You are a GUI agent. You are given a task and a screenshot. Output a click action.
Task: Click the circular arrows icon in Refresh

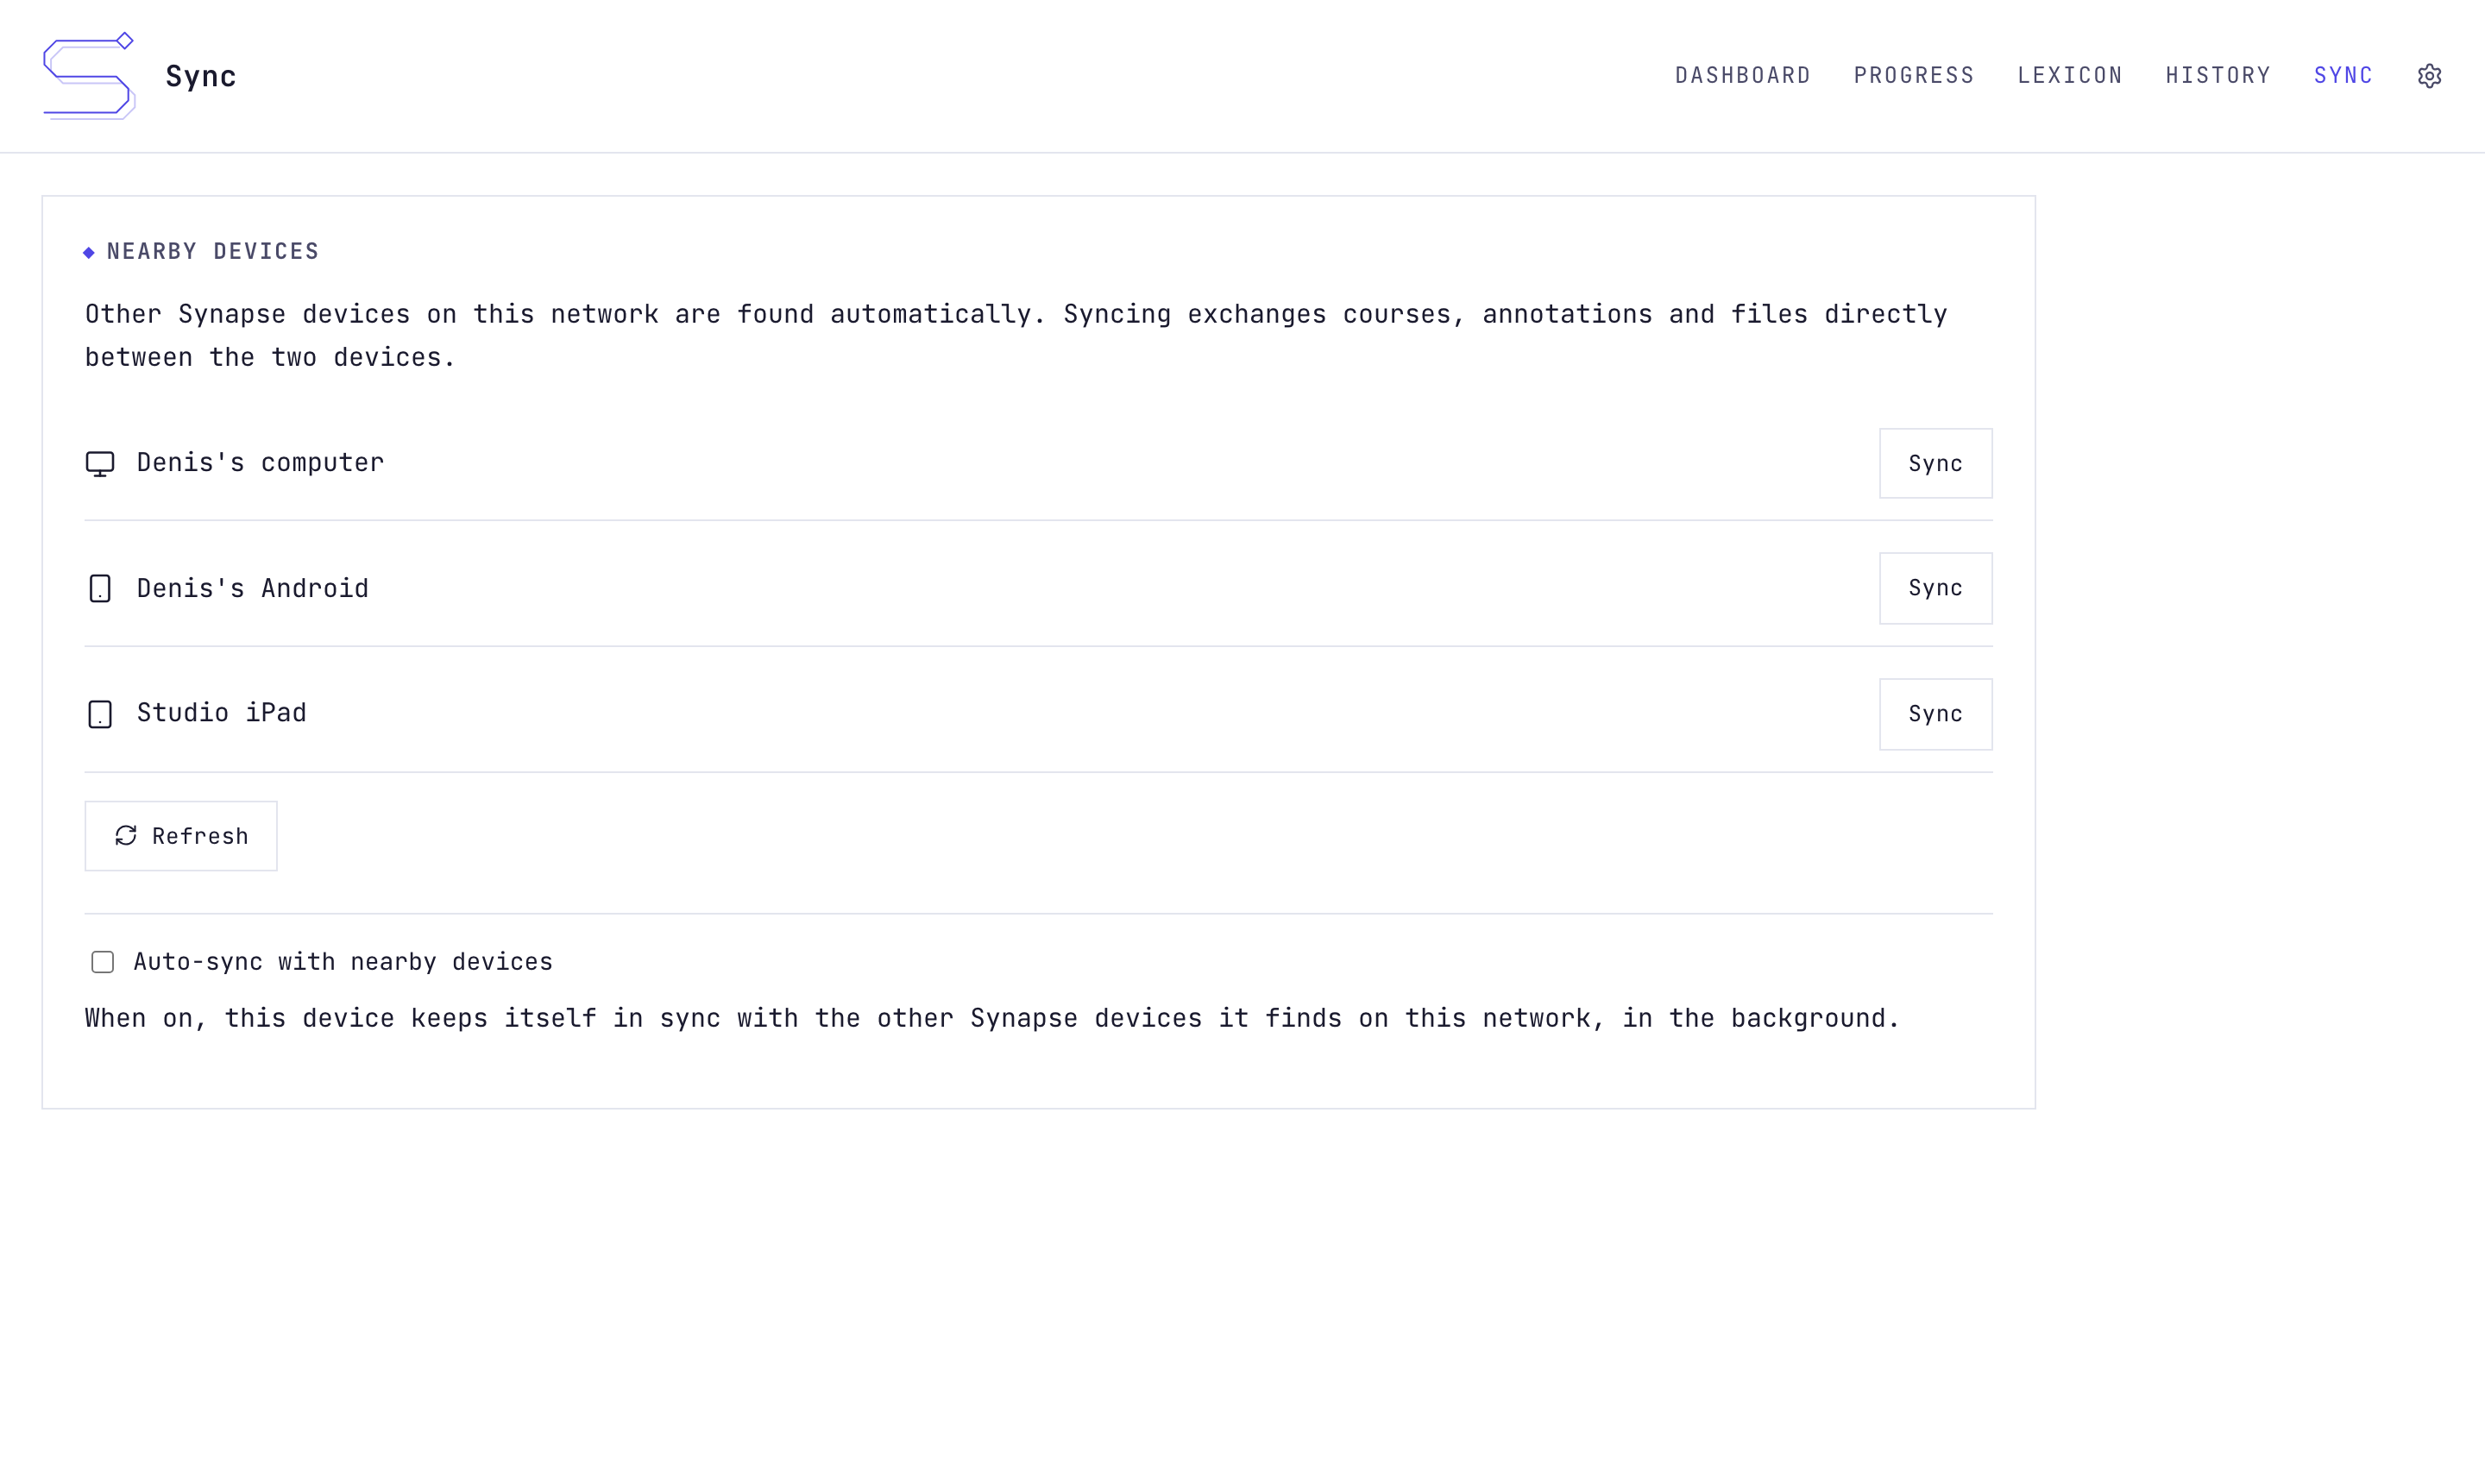click(126, 836)
